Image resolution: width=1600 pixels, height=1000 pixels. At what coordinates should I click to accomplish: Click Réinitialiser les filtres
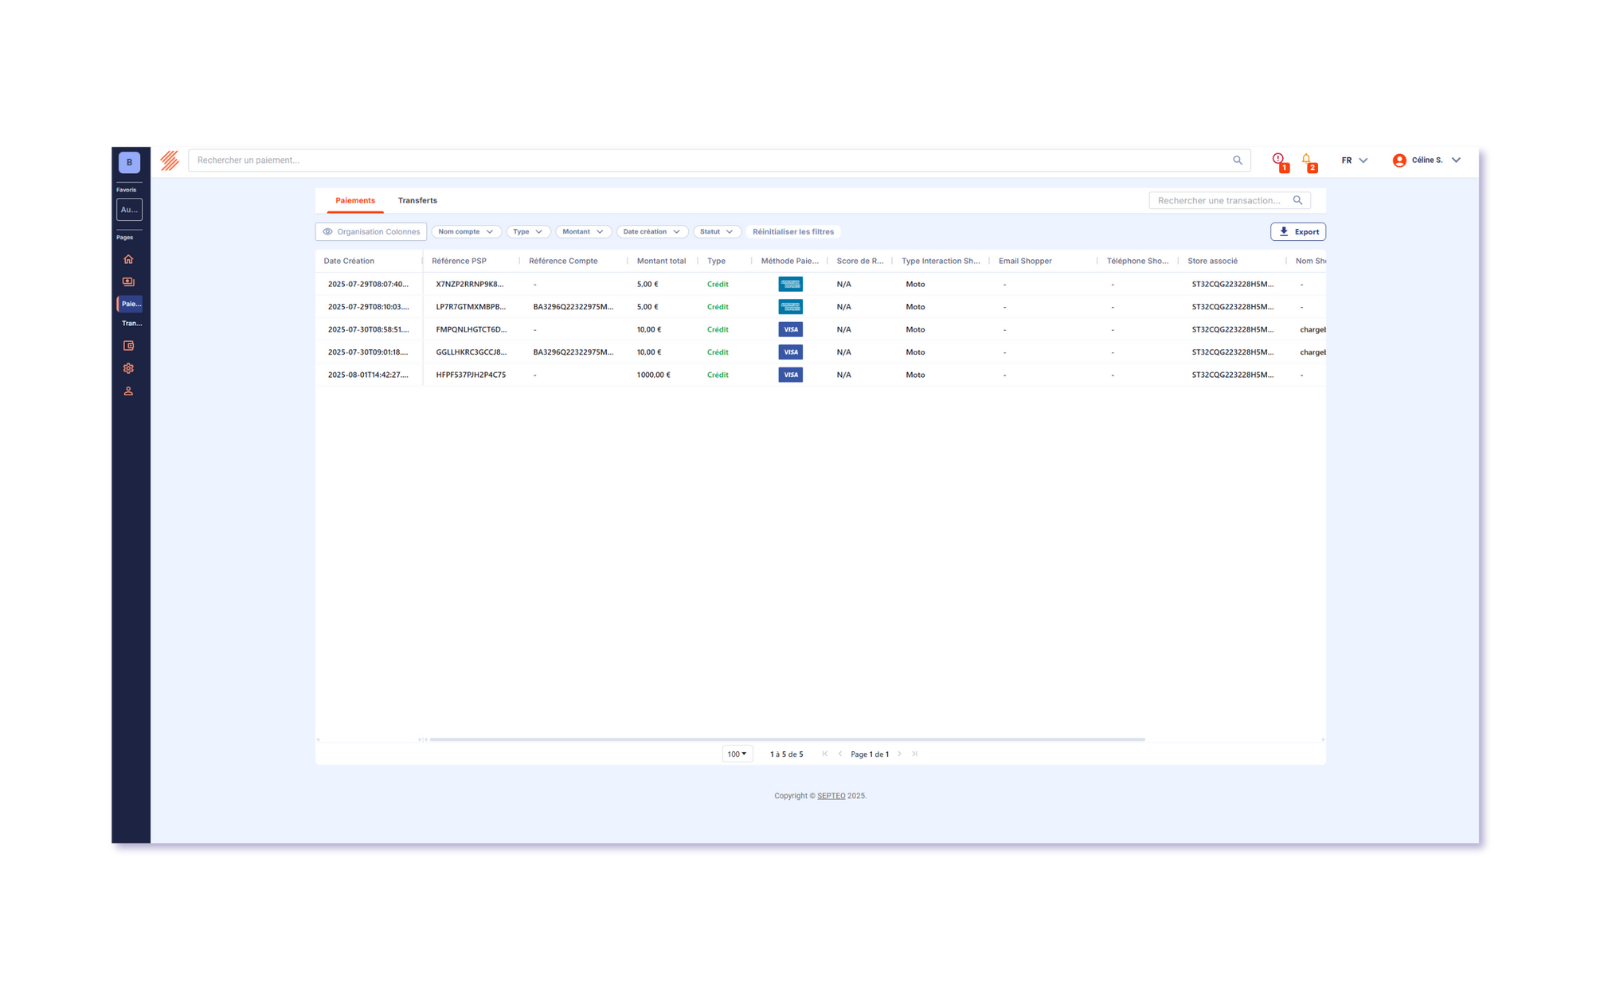[793, 231]
